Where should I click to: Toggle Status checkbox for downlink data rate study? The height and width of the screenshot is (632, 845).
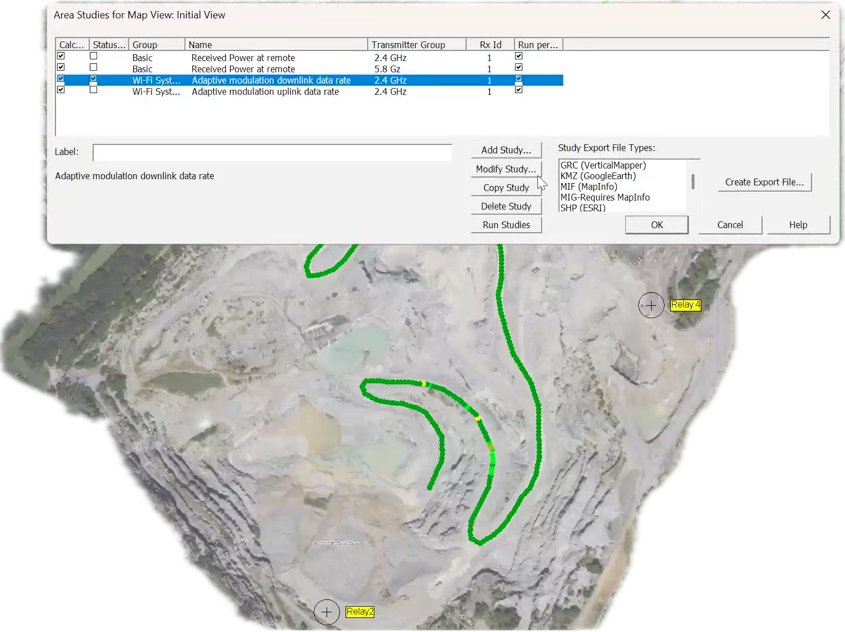[94, 79]
